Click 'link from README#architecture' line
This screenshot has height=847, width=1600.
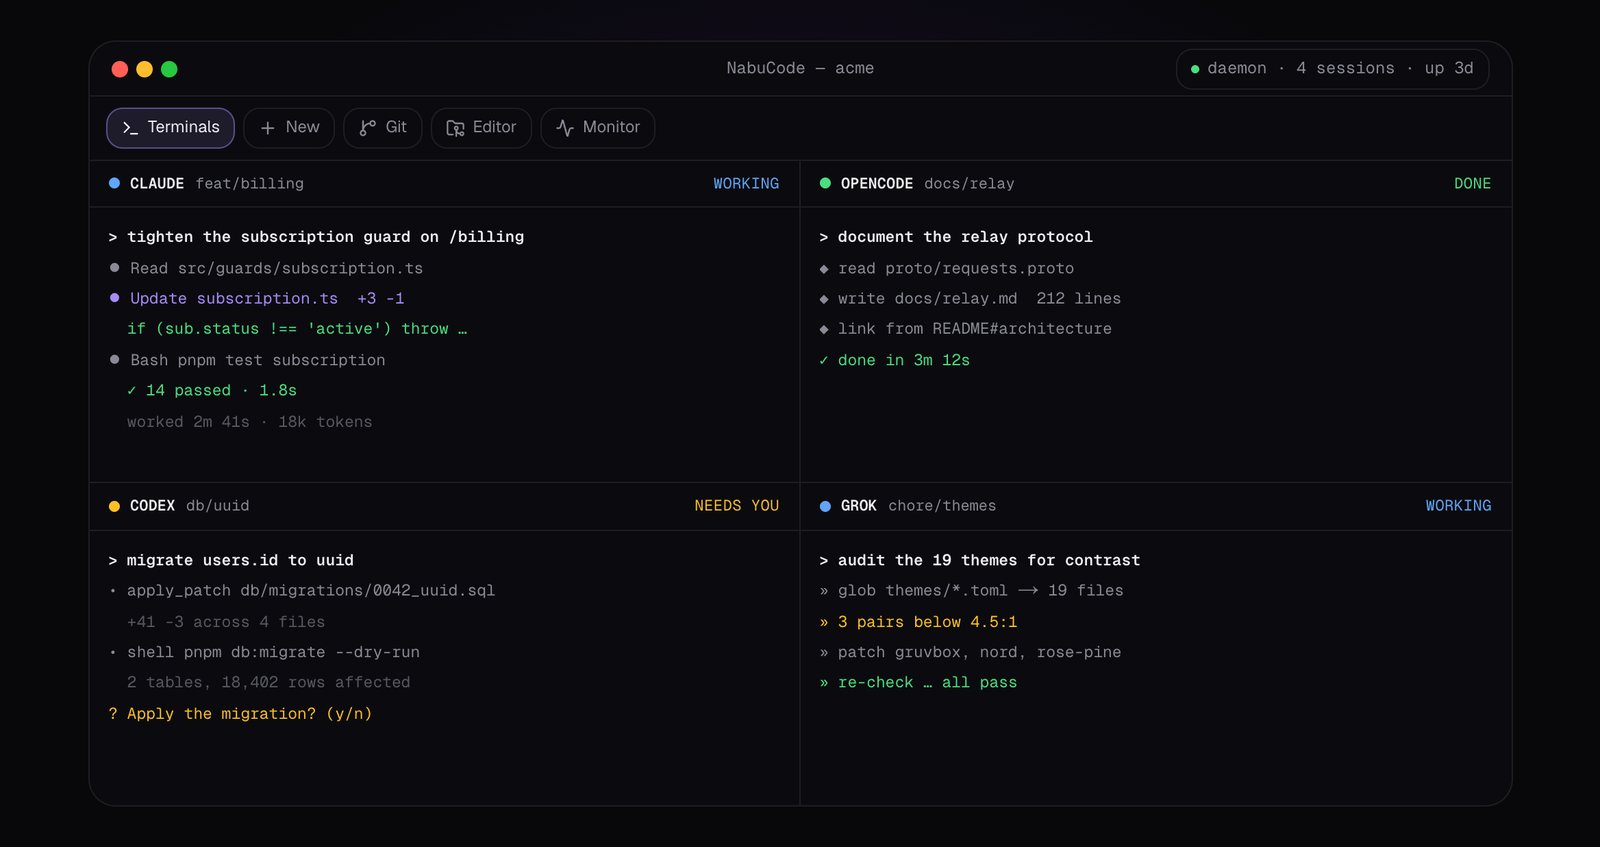[x=965, y=329]
